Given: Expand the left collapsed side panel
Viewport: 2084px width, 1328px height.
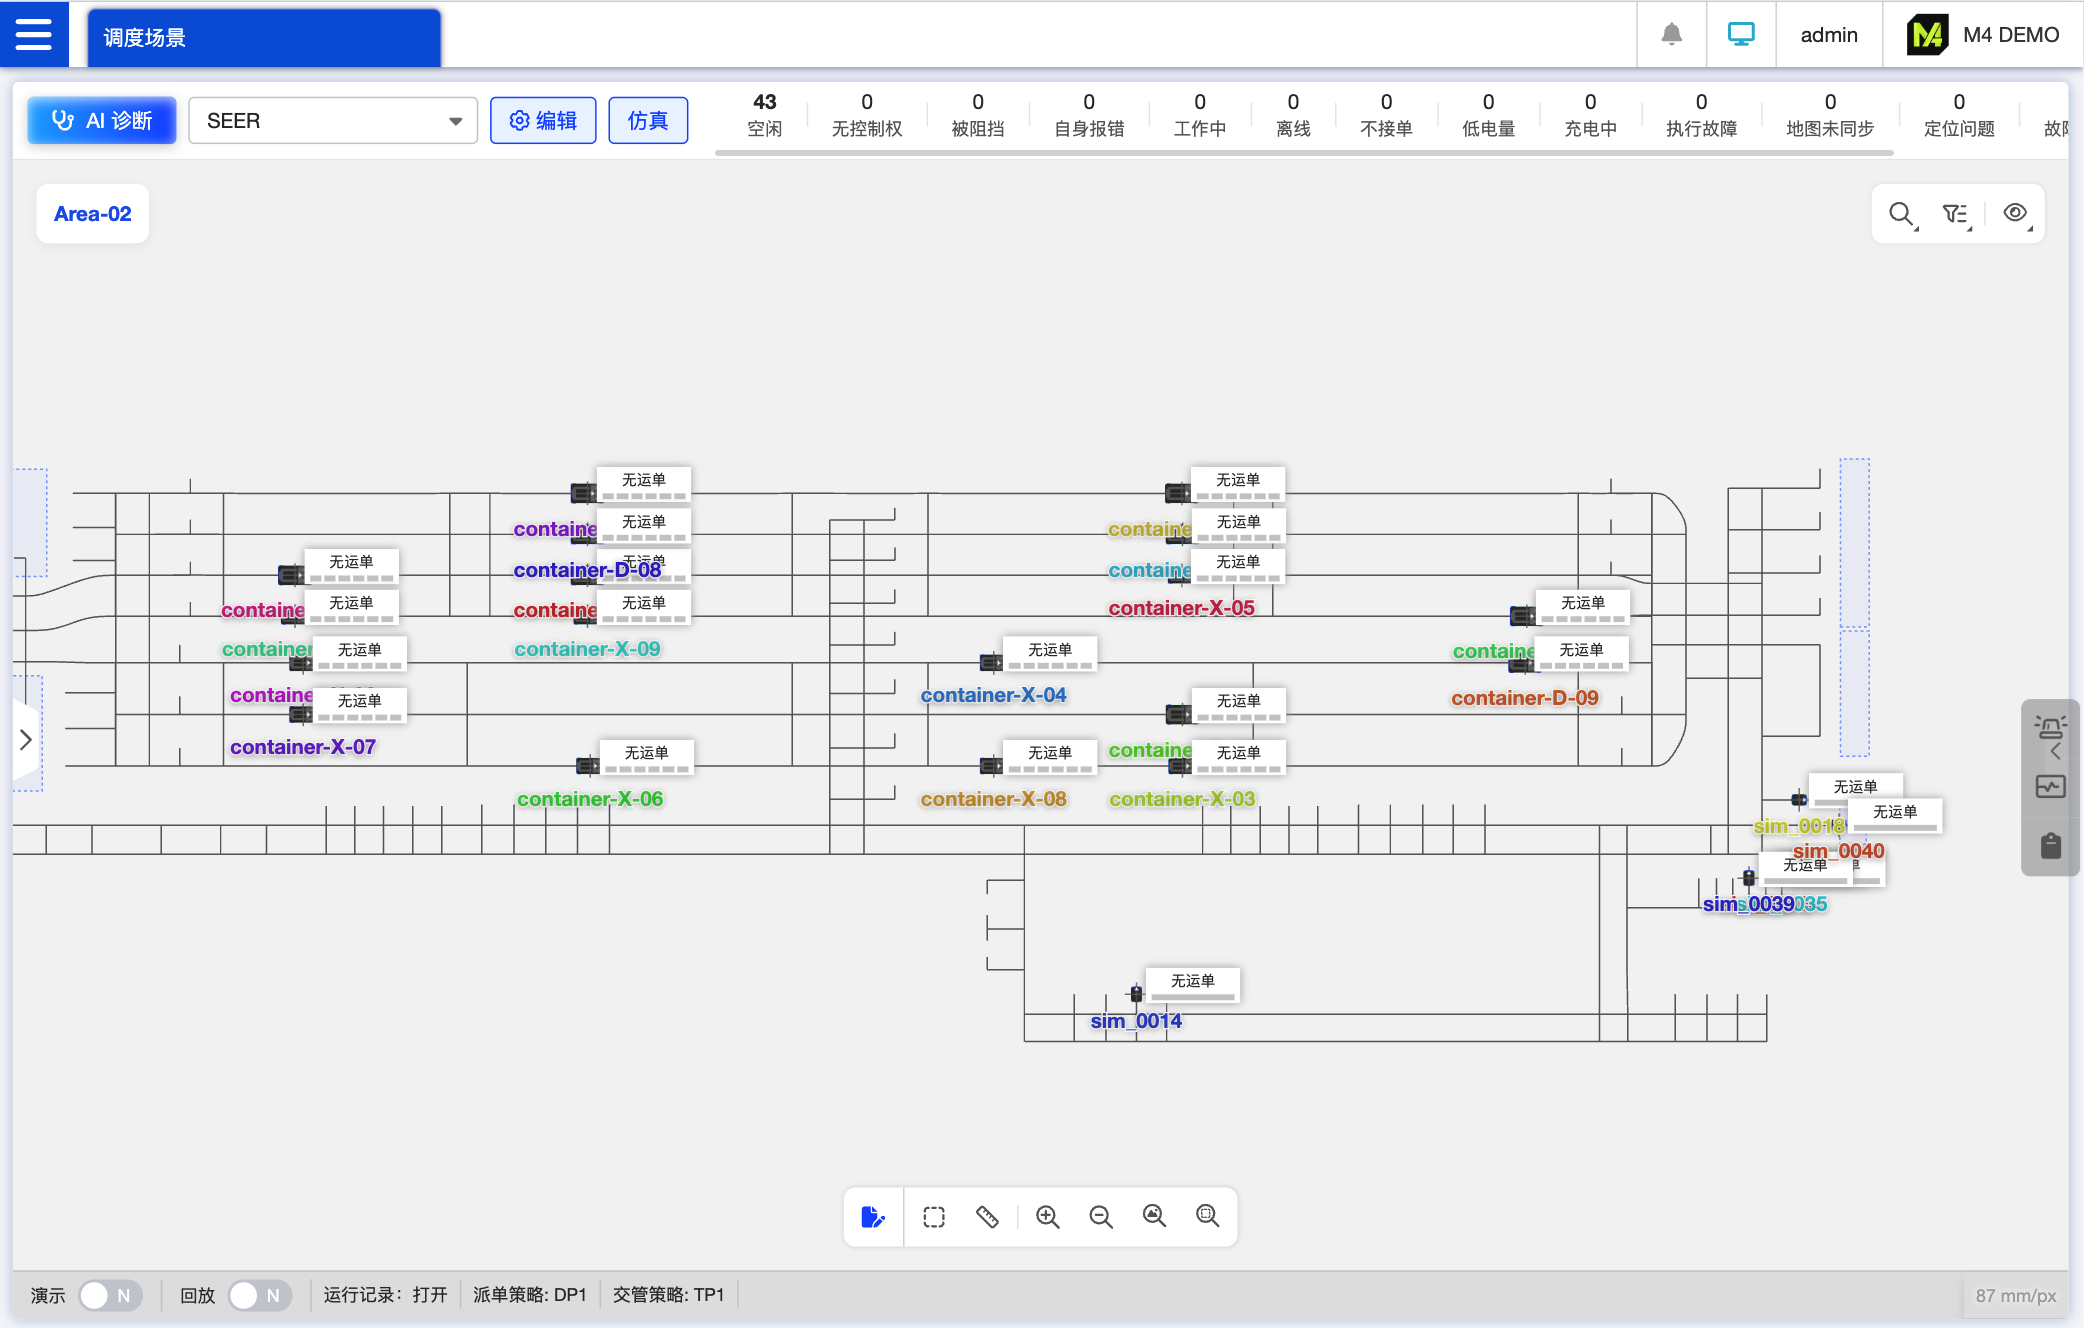Looking at the screenshot, I should click(26, 740).
